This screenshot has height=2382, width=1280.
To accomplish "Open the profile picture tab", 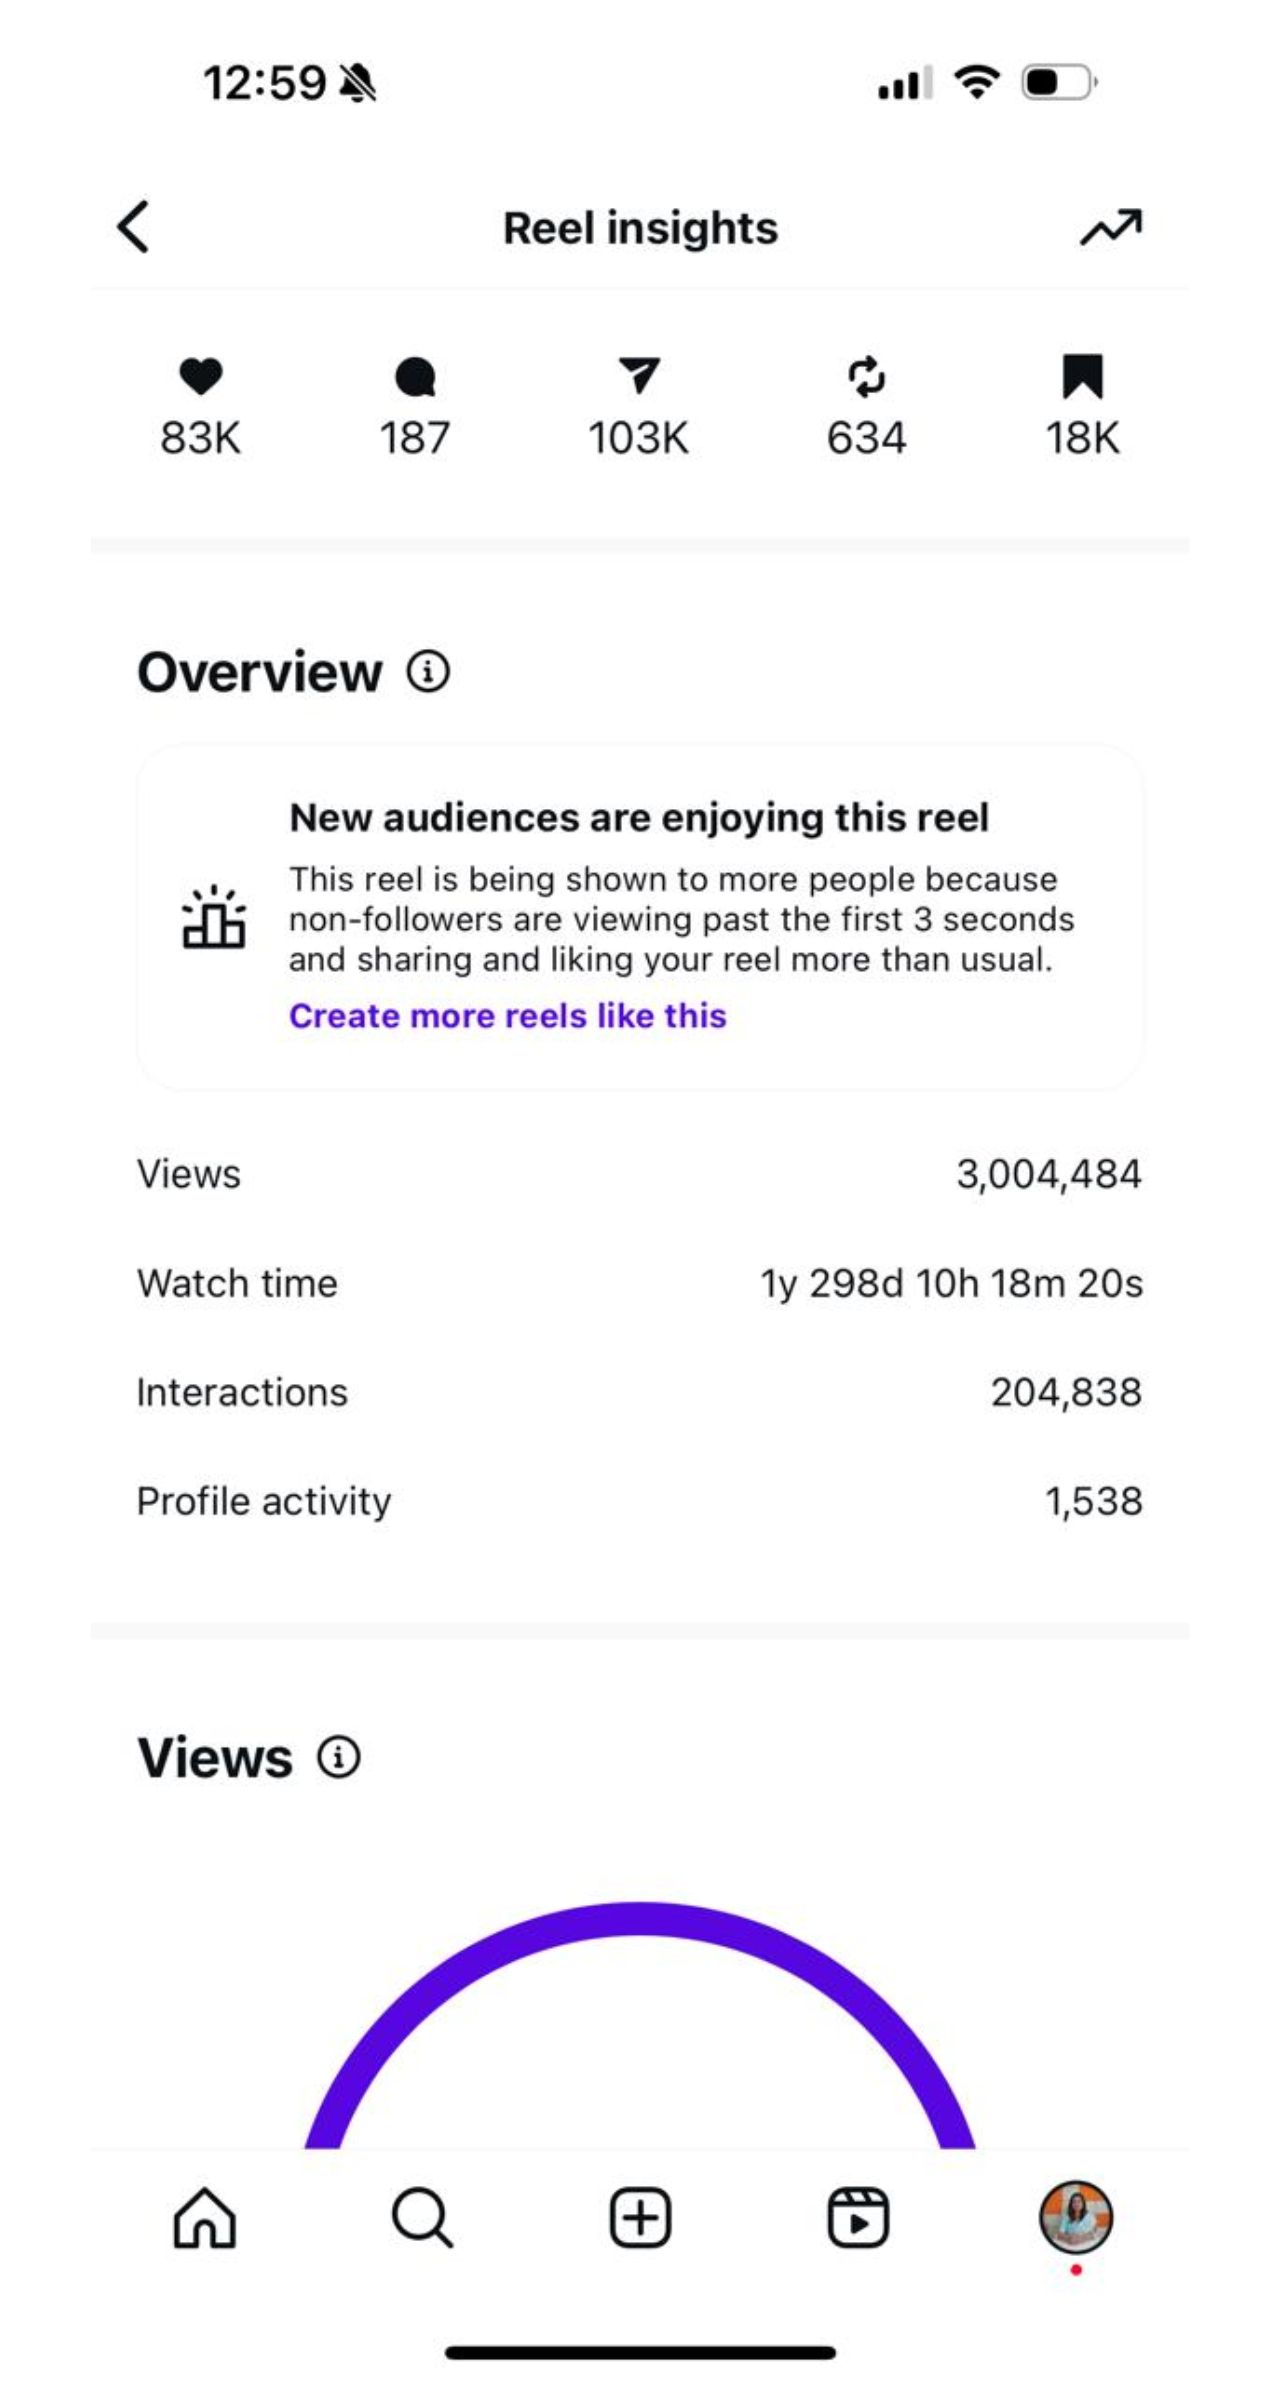I will (x=1076, y=2216).
